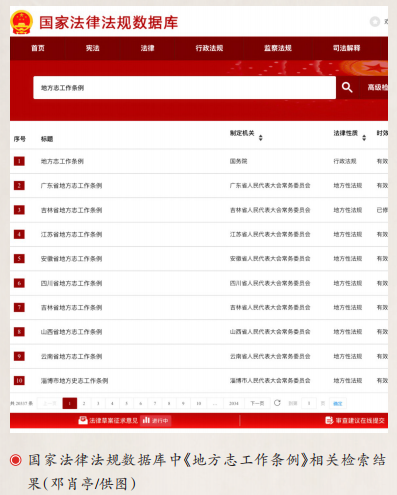This screenshot has width=397, height=495.
Task: Click 安徽省人民代表大会常务委员会 cell
Action: pos(270,259)
